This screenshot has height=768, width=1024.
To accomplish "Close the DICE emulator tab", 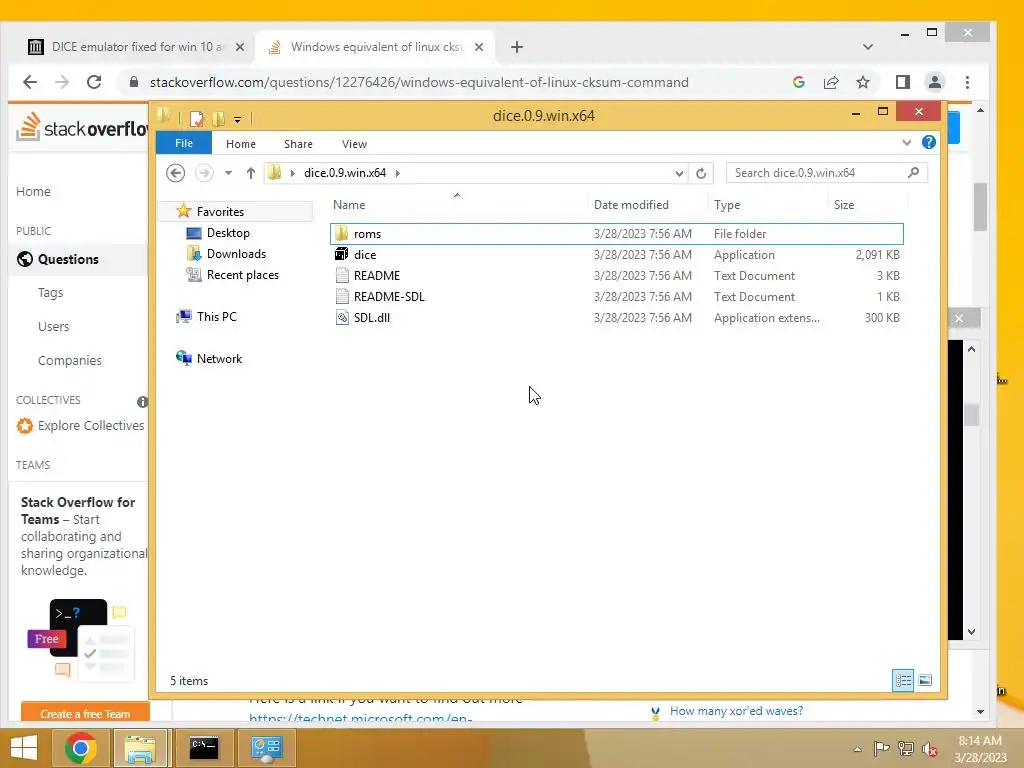I will coord(240,47).
